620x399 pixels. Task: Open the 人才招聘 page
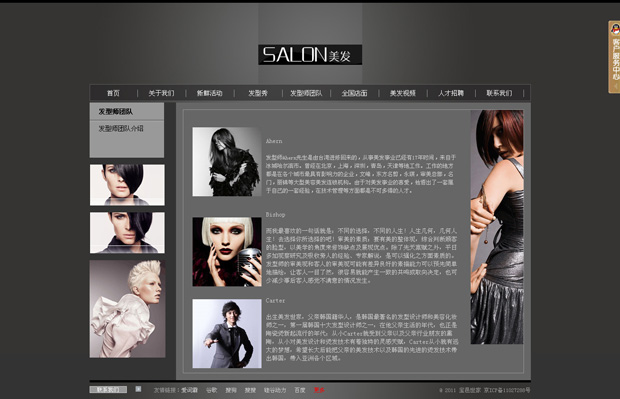(x=451, y=93)
